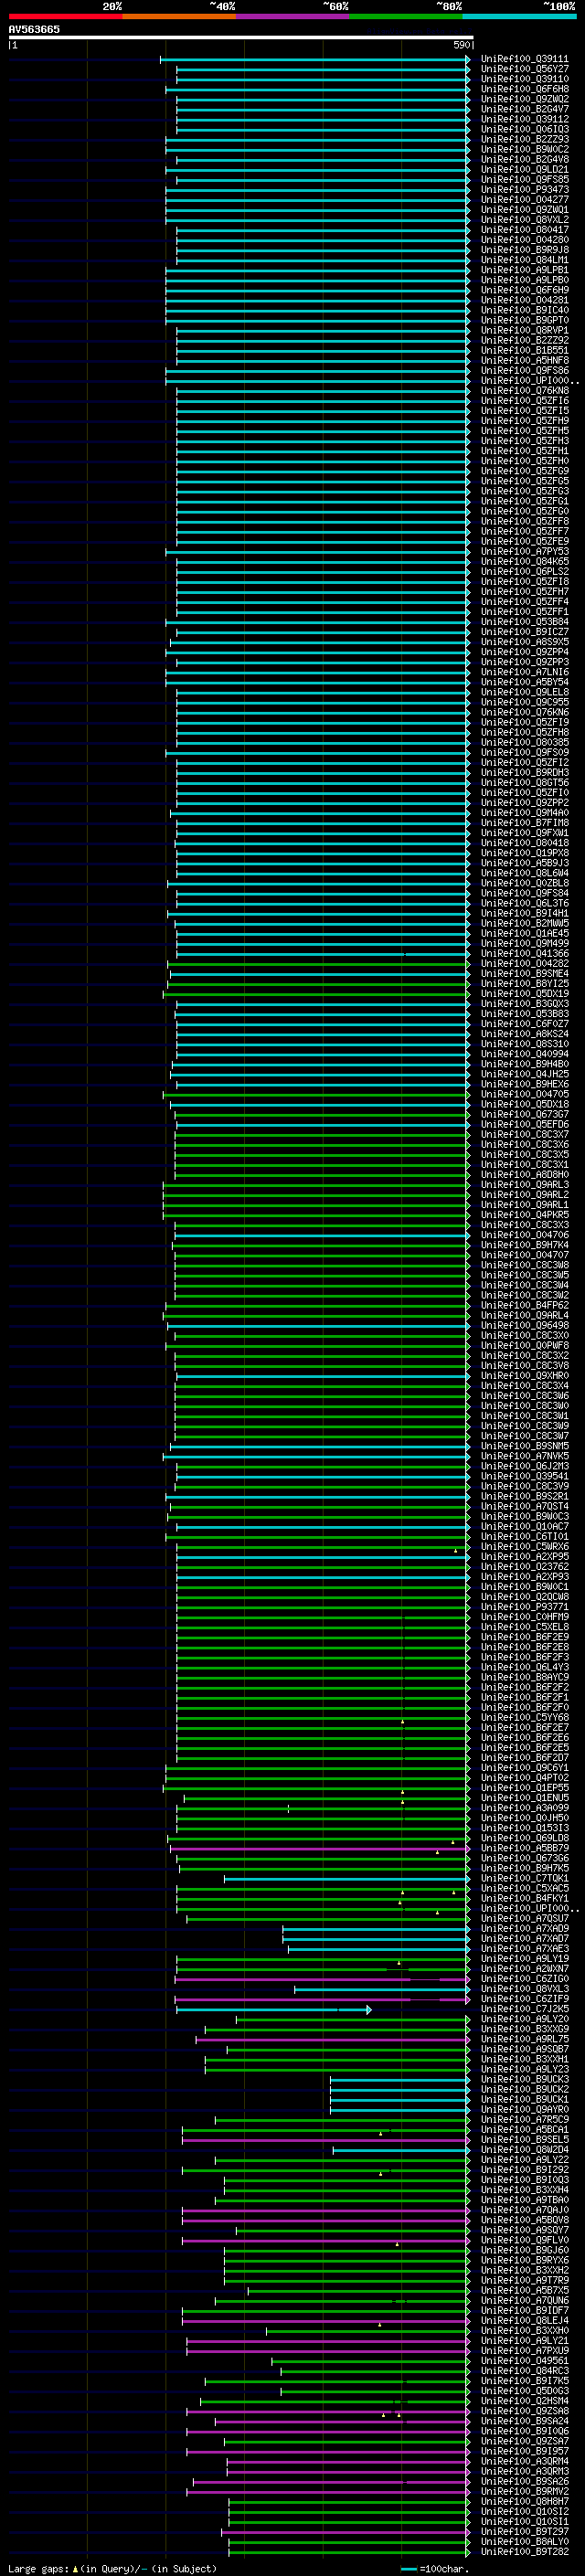The height and width of the screenshot is (2576, 585).
Task: Click the UniRef100_B9UCK3 label
Action: [524, 2079]
